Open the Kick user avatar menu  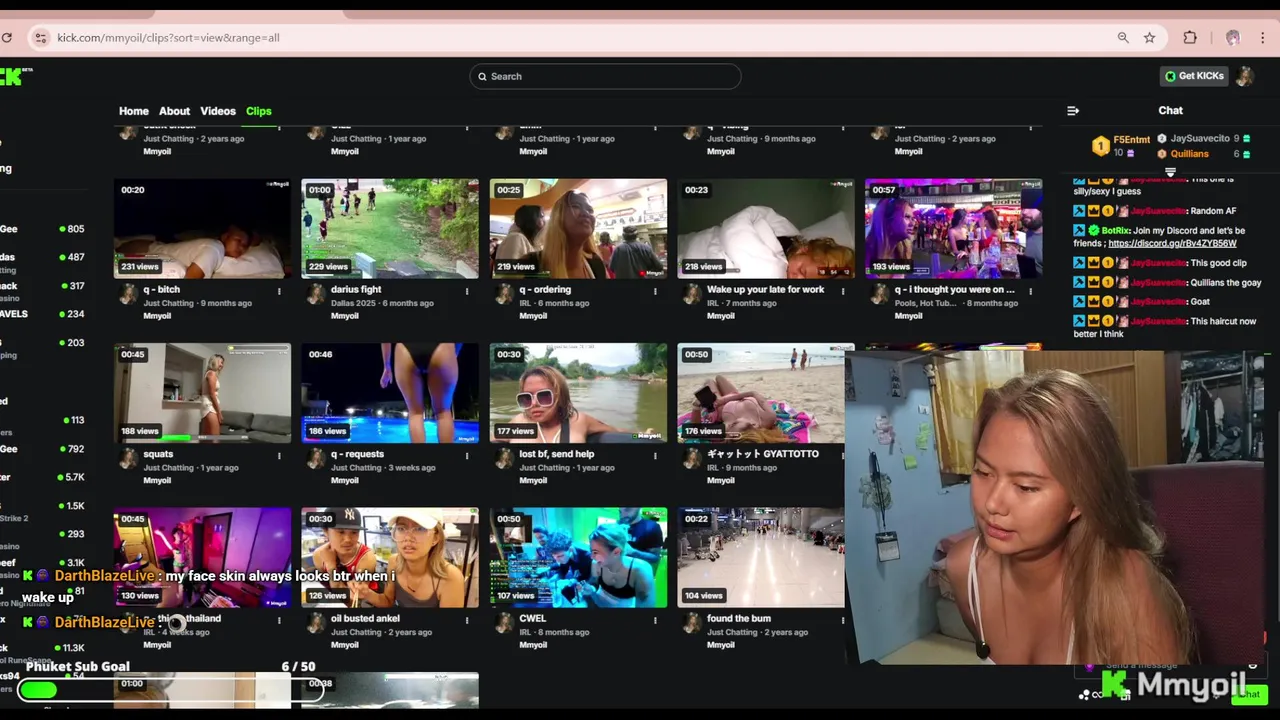pyautogui.click(x=1245, y=76)
